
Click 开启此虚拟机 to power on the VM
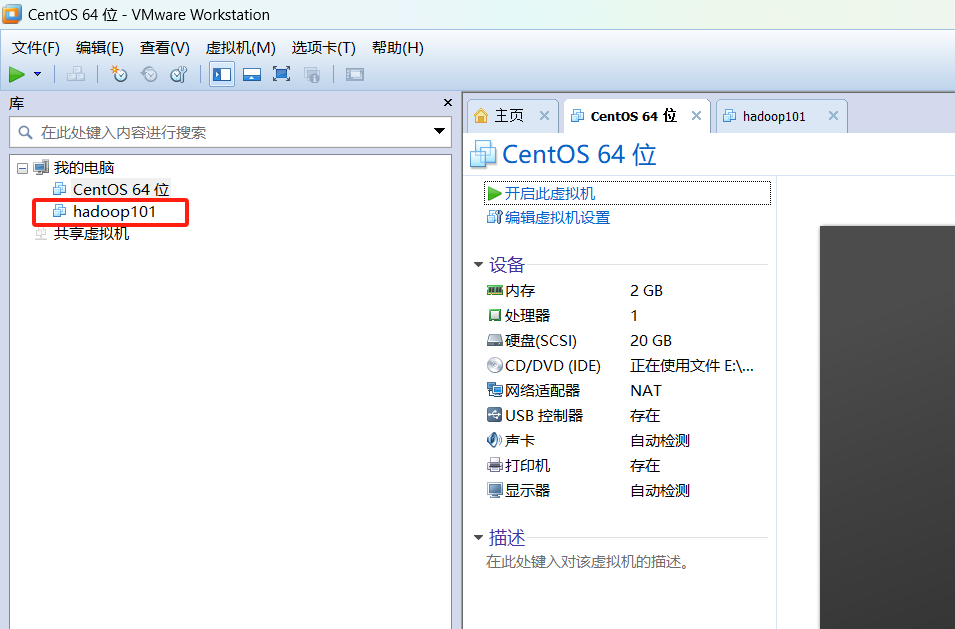(549, 194)
